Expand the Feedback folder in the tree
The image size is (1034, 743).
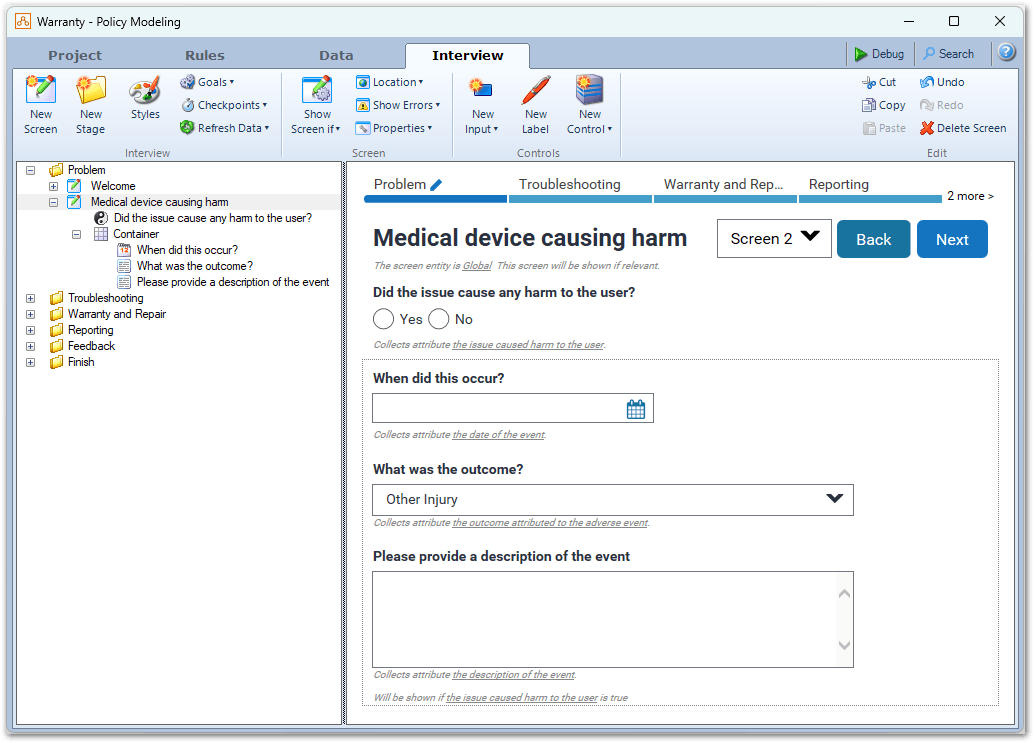point(31,345)
